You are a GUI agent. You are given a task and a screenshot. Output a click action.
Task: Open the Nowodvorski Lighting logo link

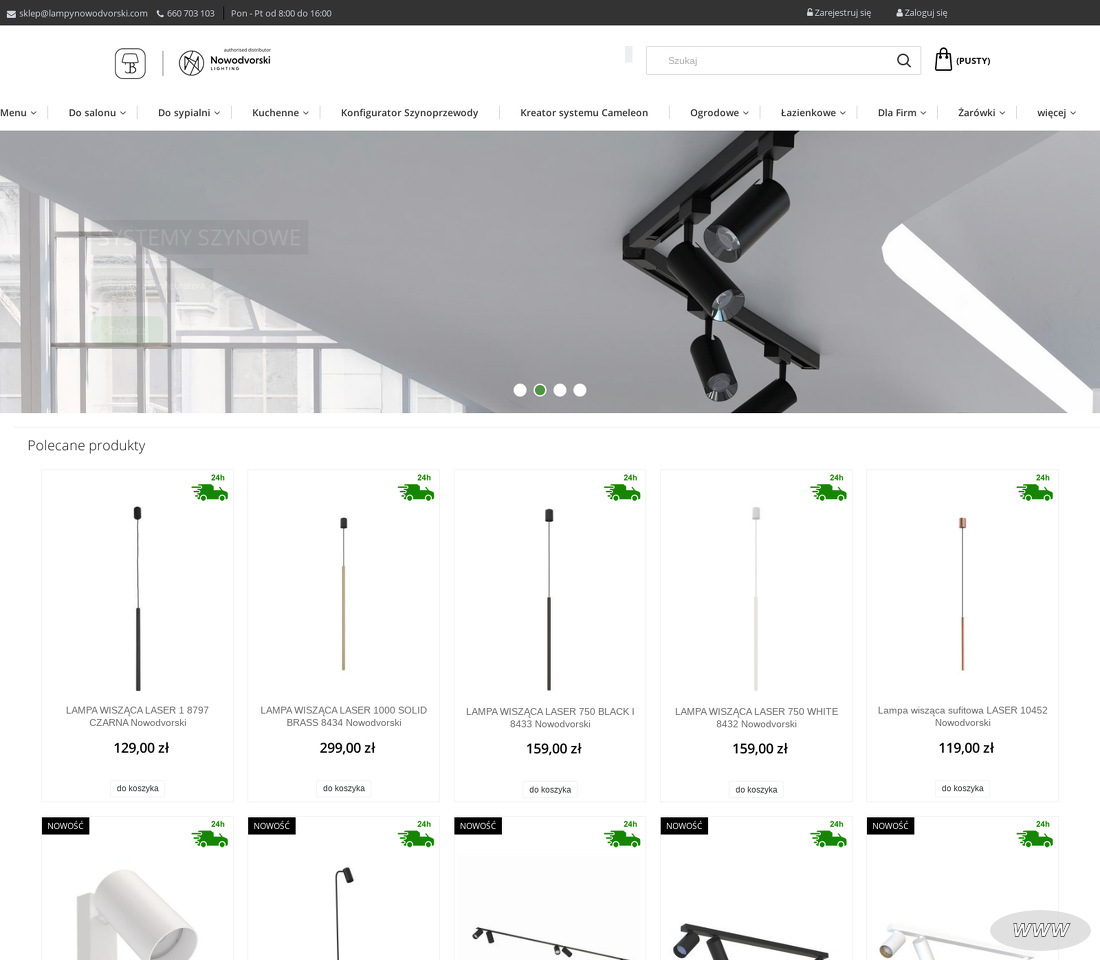click(224, 62)
